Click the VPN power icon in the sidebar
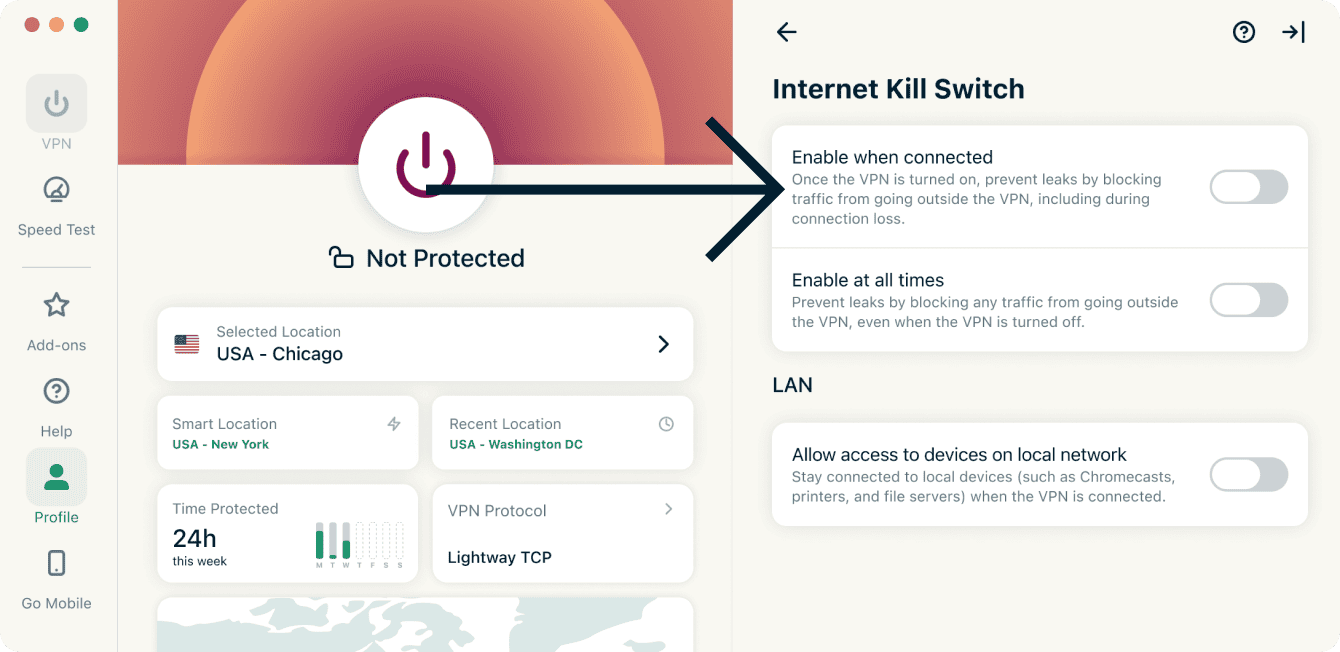Image resolution: width=1340 pixels, height=652 pixels. (x=56, y=103)
